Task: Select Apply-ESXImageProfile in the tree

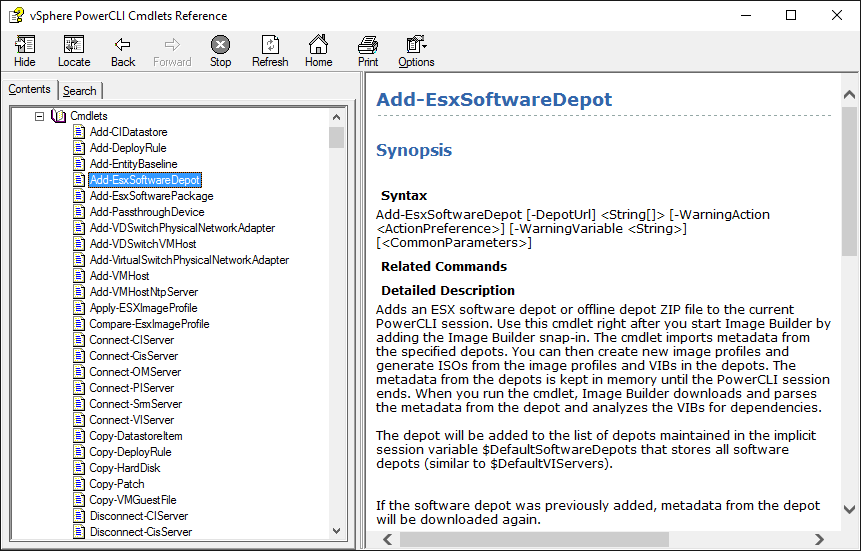Action: tap(143, 308)
